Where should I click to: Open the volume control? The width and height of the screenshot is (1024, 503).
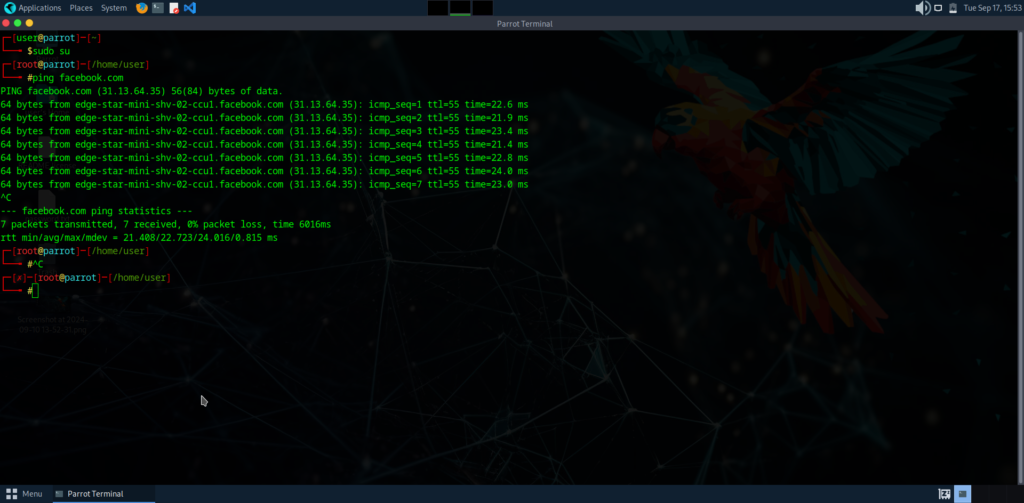922,8
